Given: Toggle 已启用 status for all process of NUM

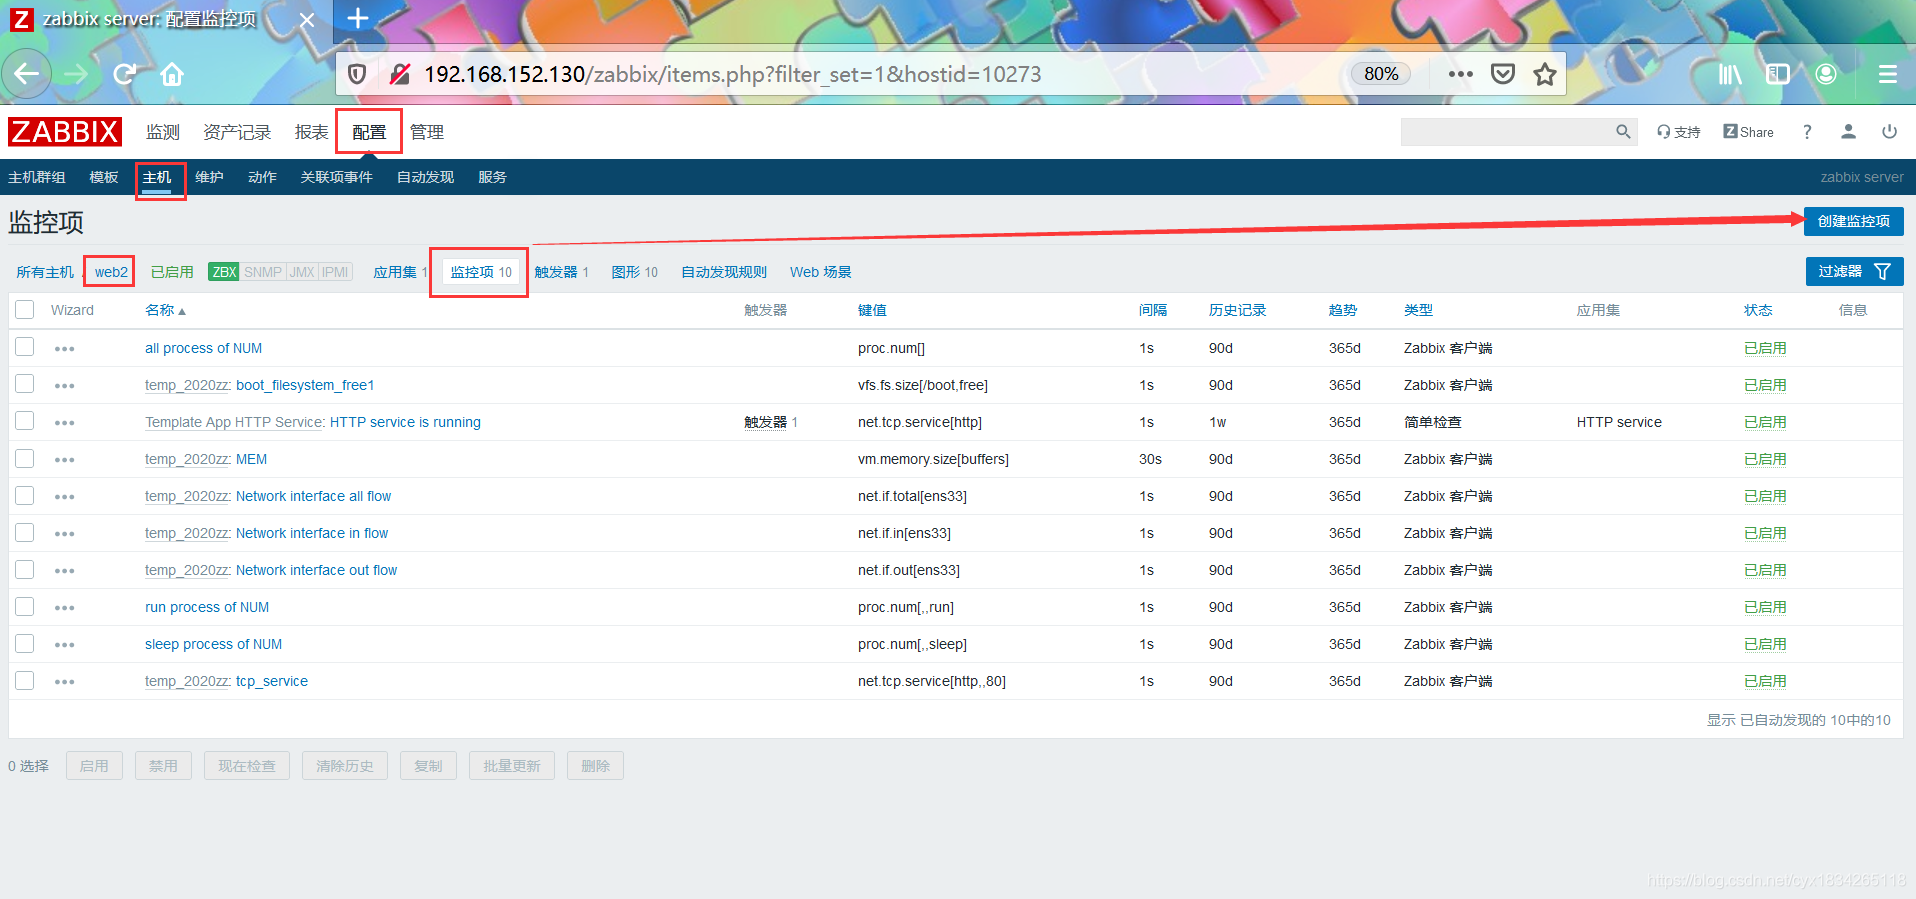Looking at the screenshot, I should pos(1765,348).
